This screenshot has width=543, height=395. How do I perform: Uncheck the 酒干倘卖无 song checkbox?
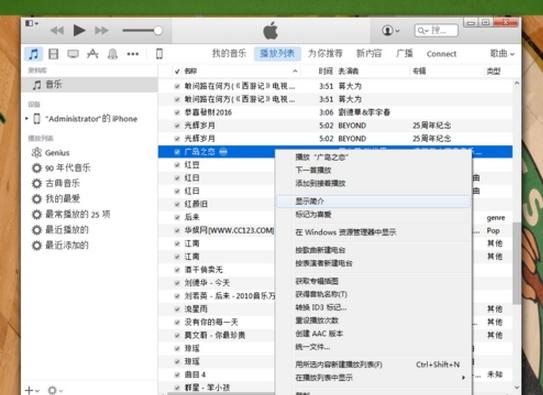(x=177, y=270)
